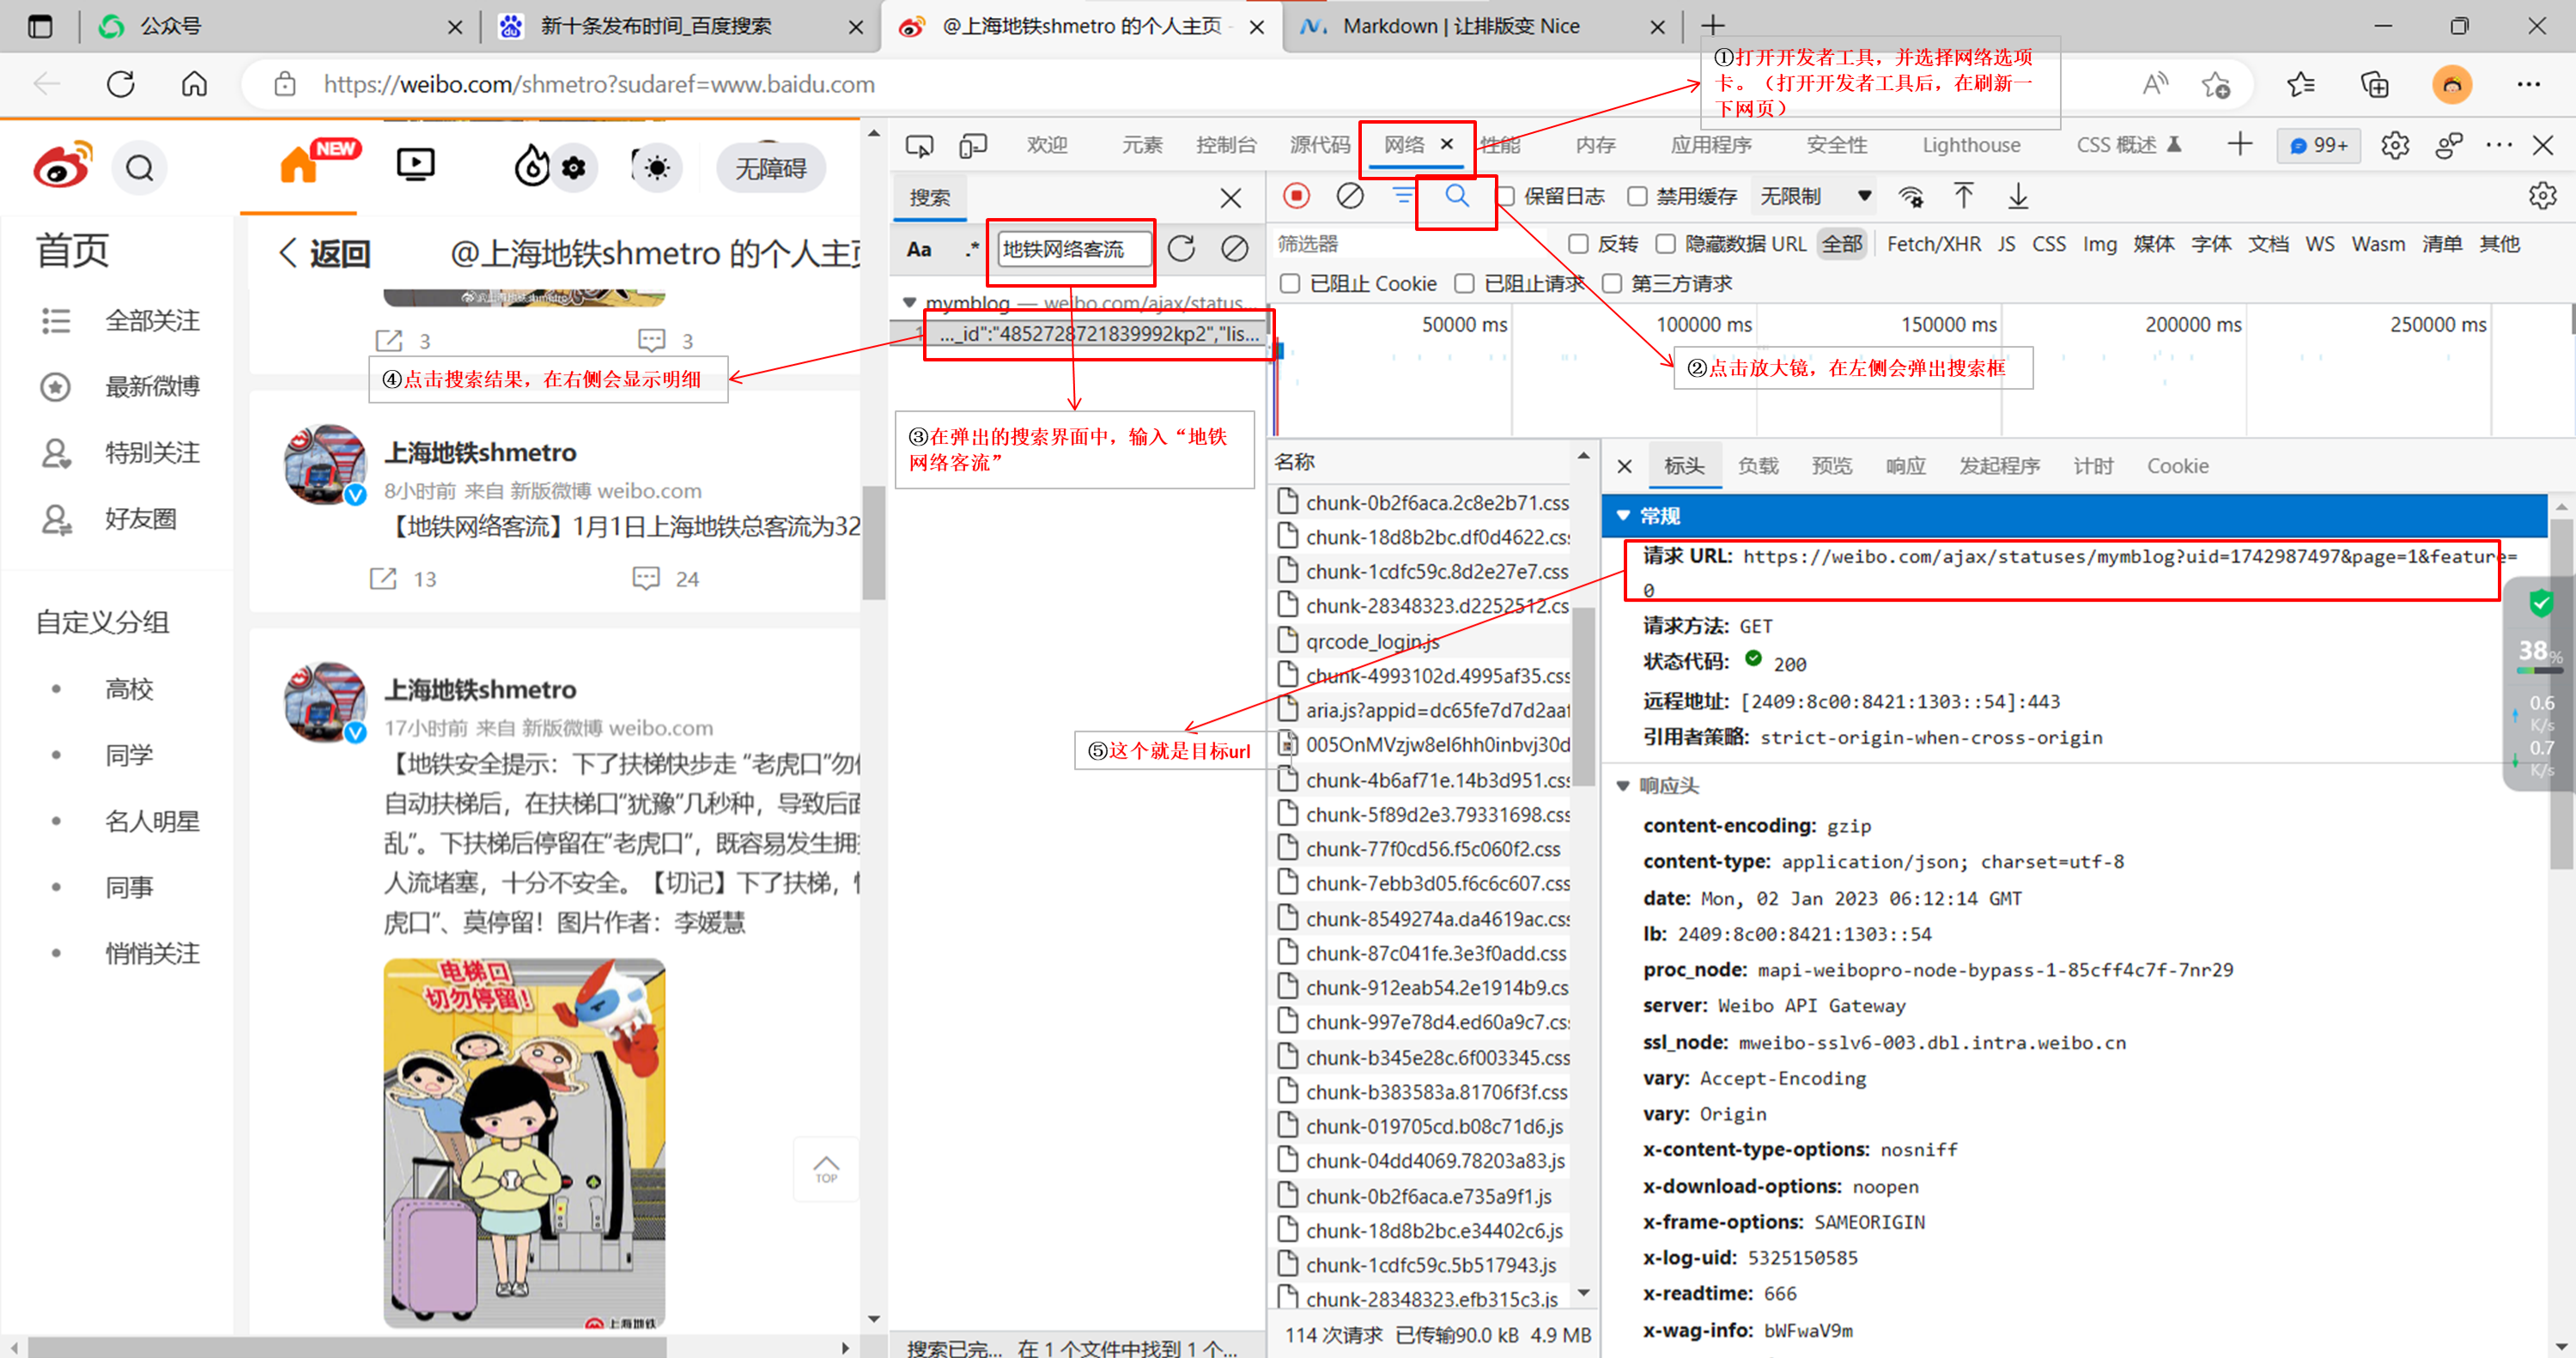This screenshot has height=1358, width=2576.
Task: Click the DevTools inspect element icon
Action: click(x=919, y=146)
